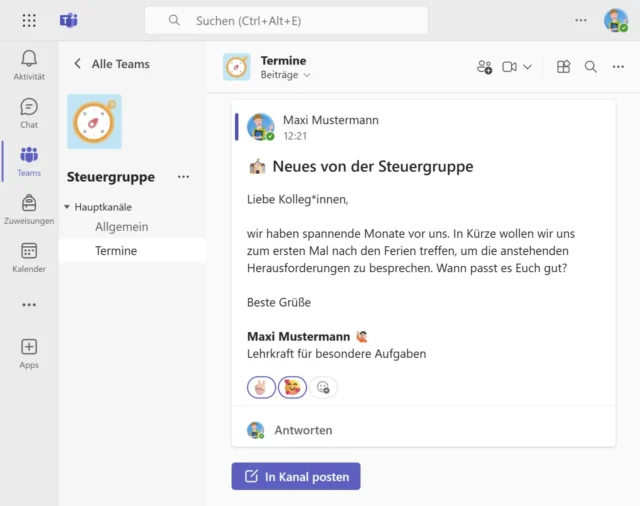Expand the meeting options dropdown arrow
Image resolution: width=640 pixels, height=506 pixels.
click(x=528, y=67)
